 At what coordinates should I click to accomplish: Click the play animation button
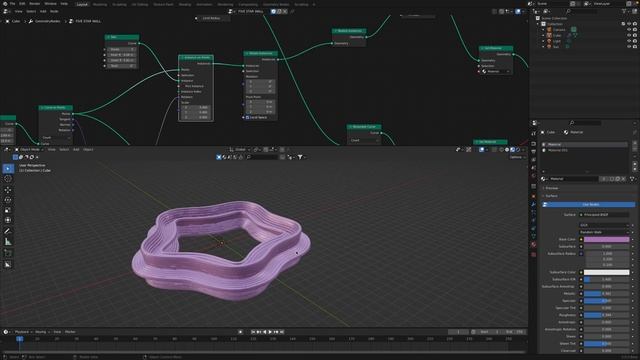(270, 332)
